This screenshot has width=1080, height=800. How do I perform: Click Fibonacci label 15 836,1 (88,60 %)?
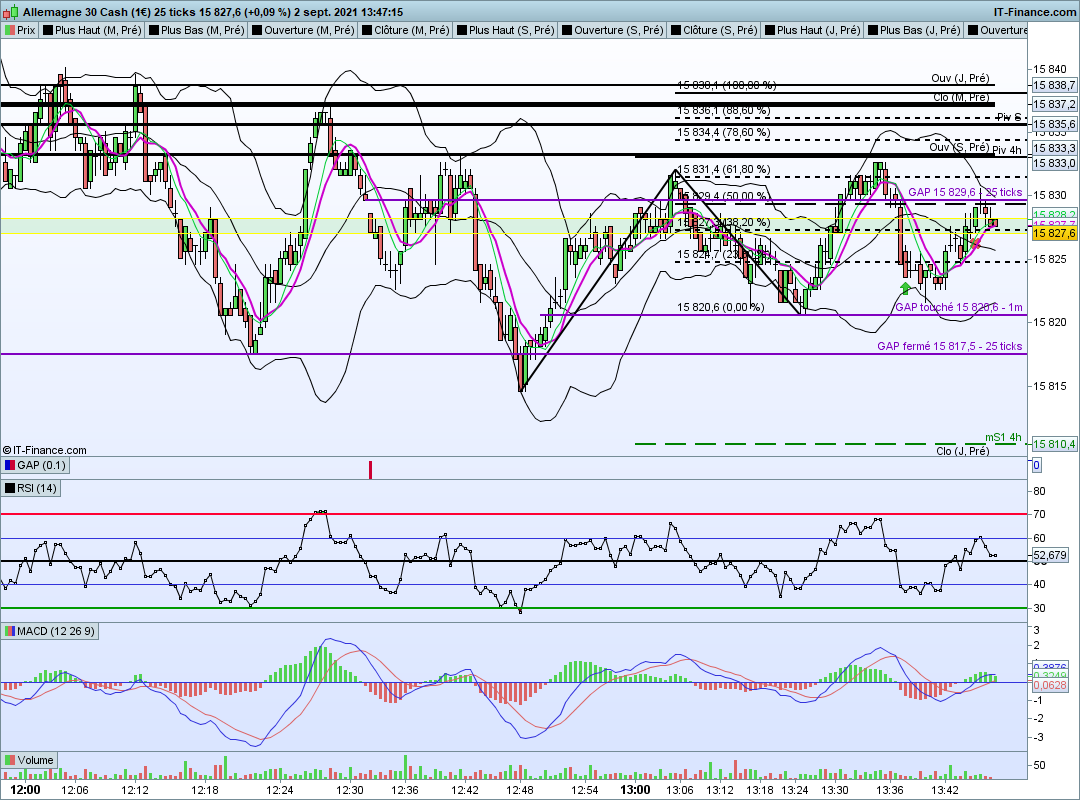point(723,110)
